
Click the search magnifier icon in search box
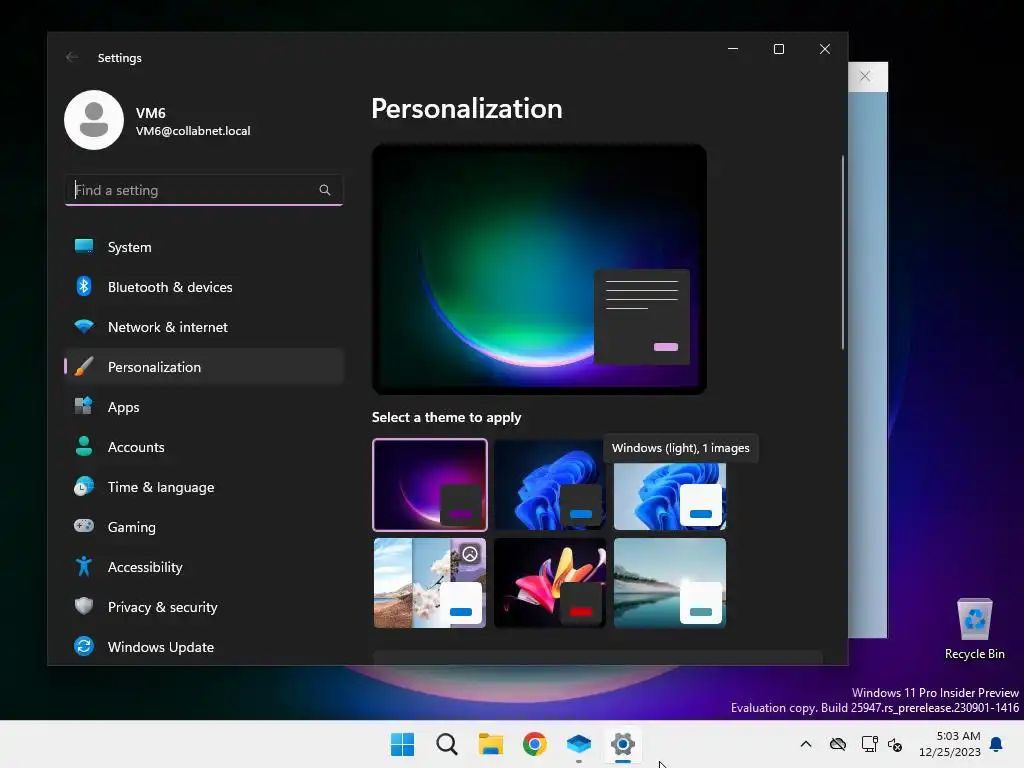click(x=325, y=190)
